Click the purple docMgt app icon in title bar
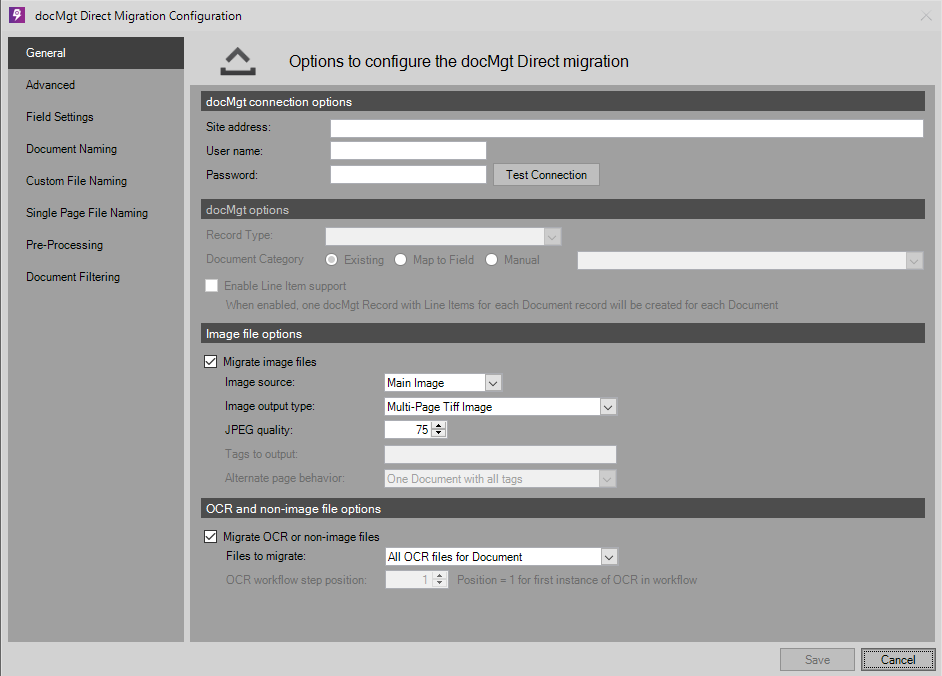 tap(17, 15)
